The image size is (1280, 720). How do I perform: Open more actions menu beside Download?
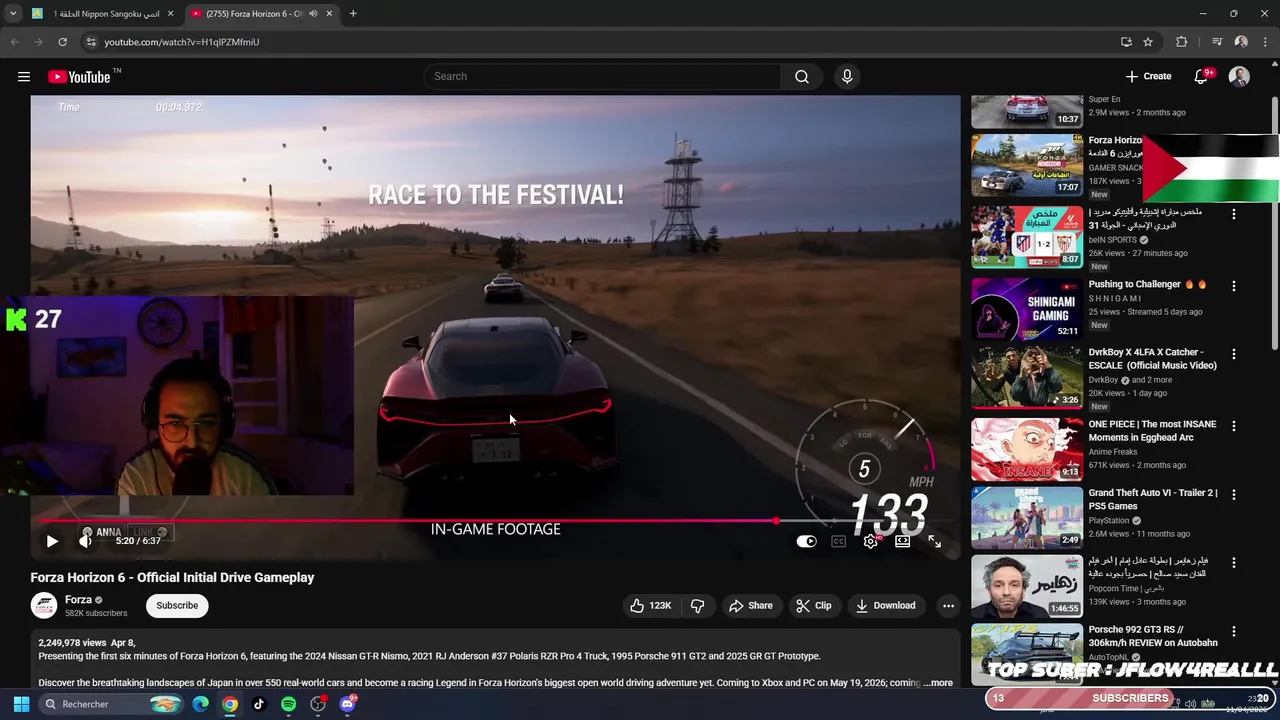pos(948,605)
